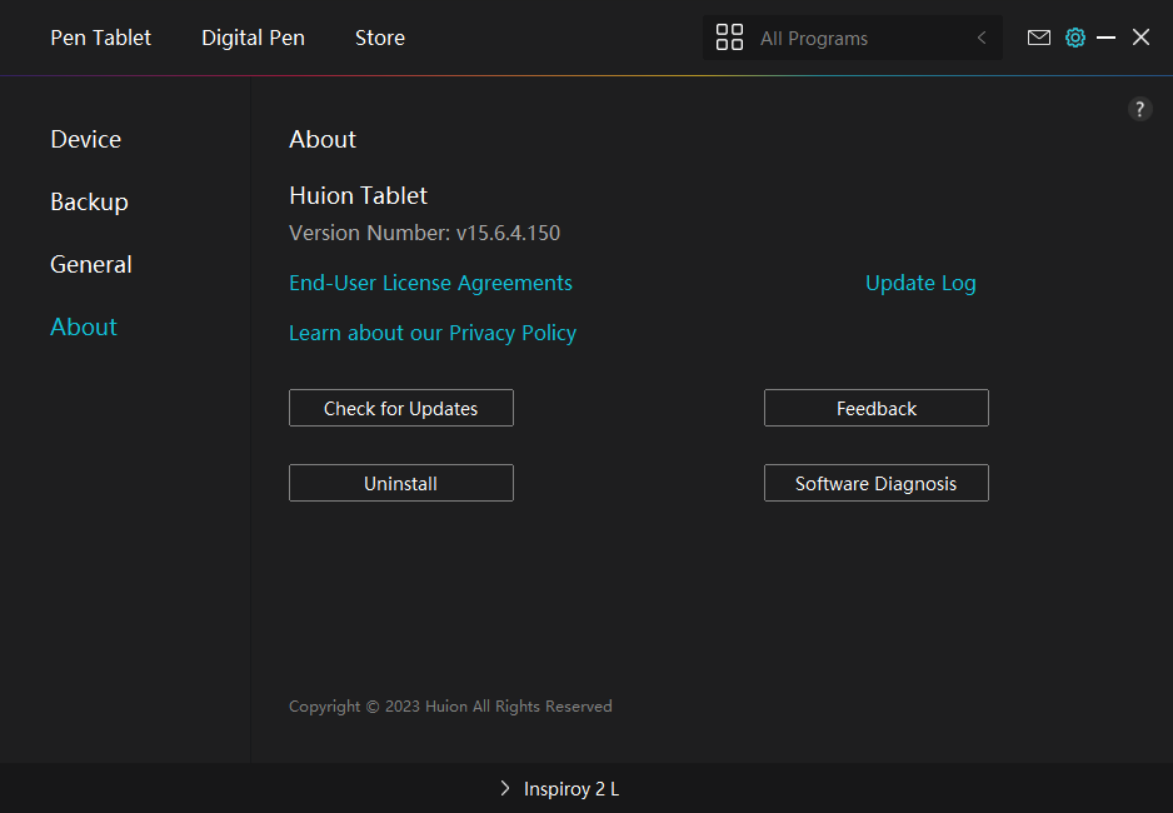Click the settings gear icon
The width and height of the screenshot is (1173, 813).
[1075, 38]
